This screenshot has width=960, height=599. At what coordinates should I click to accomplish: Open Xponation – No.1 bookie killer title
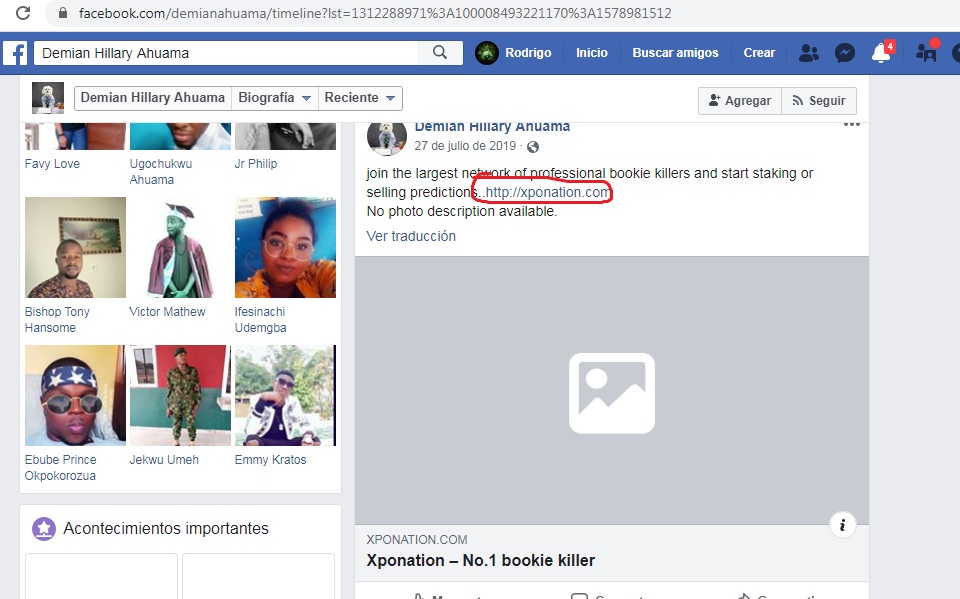481,560
